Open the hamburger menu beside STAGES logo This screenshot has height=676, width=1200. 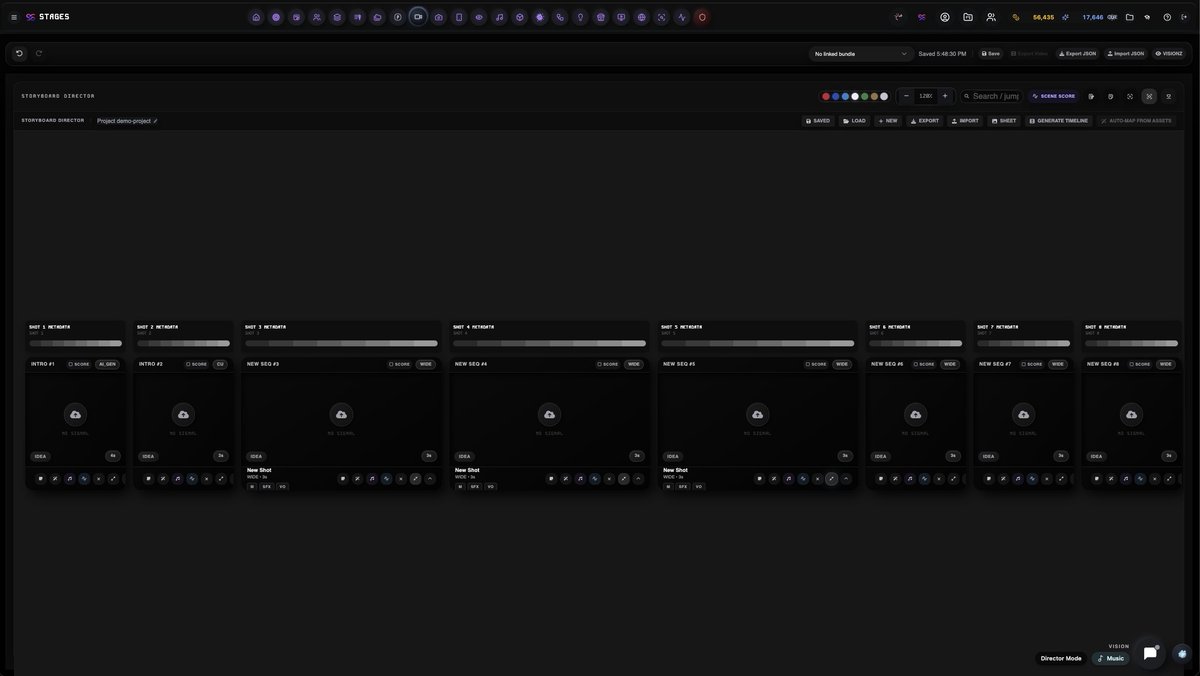14,17
